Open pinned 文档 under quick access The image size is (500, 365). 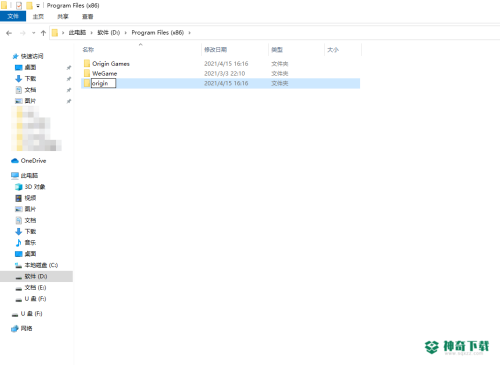pos(30,90)
